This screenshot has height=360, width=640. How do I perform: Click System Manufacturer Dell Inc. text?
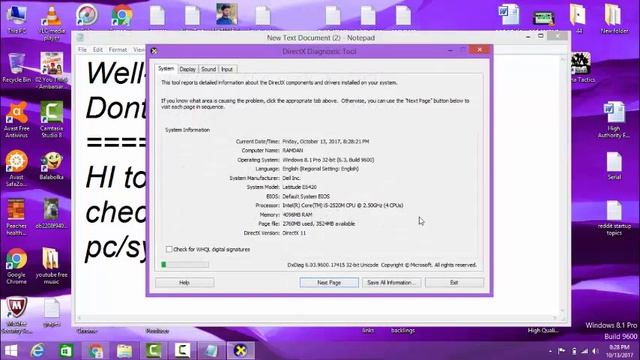point(291,178)
